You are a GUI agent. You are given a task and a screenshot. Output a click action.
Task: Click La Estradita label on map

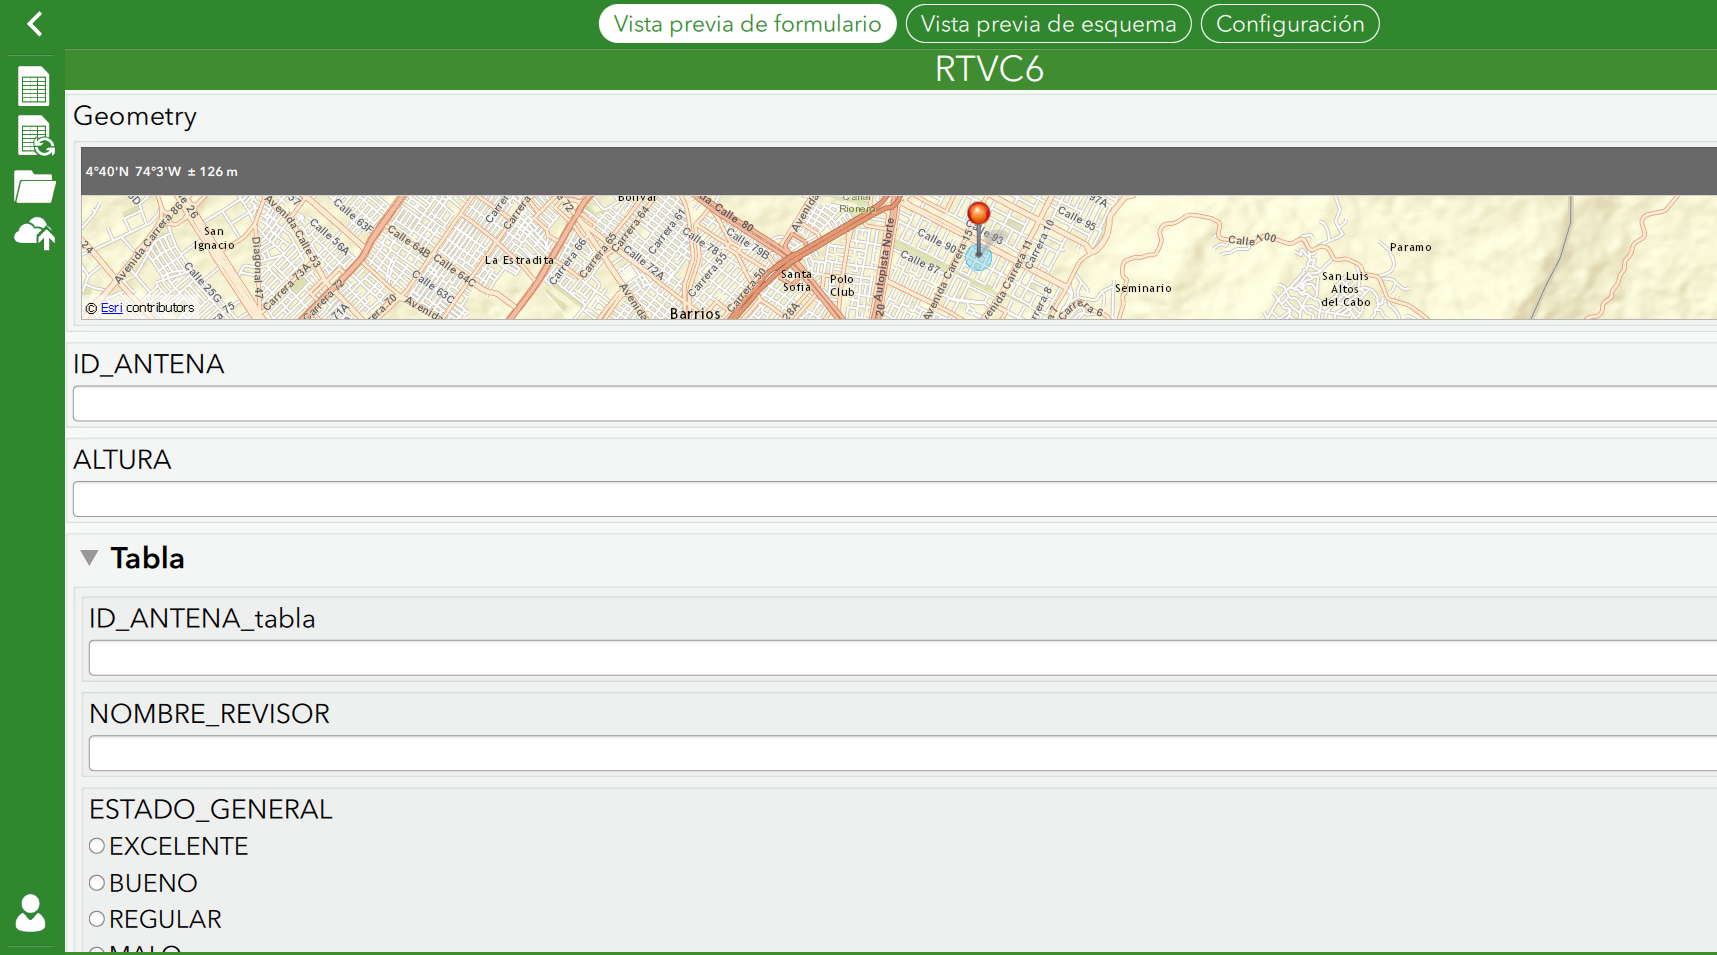[x=519, y=260]
